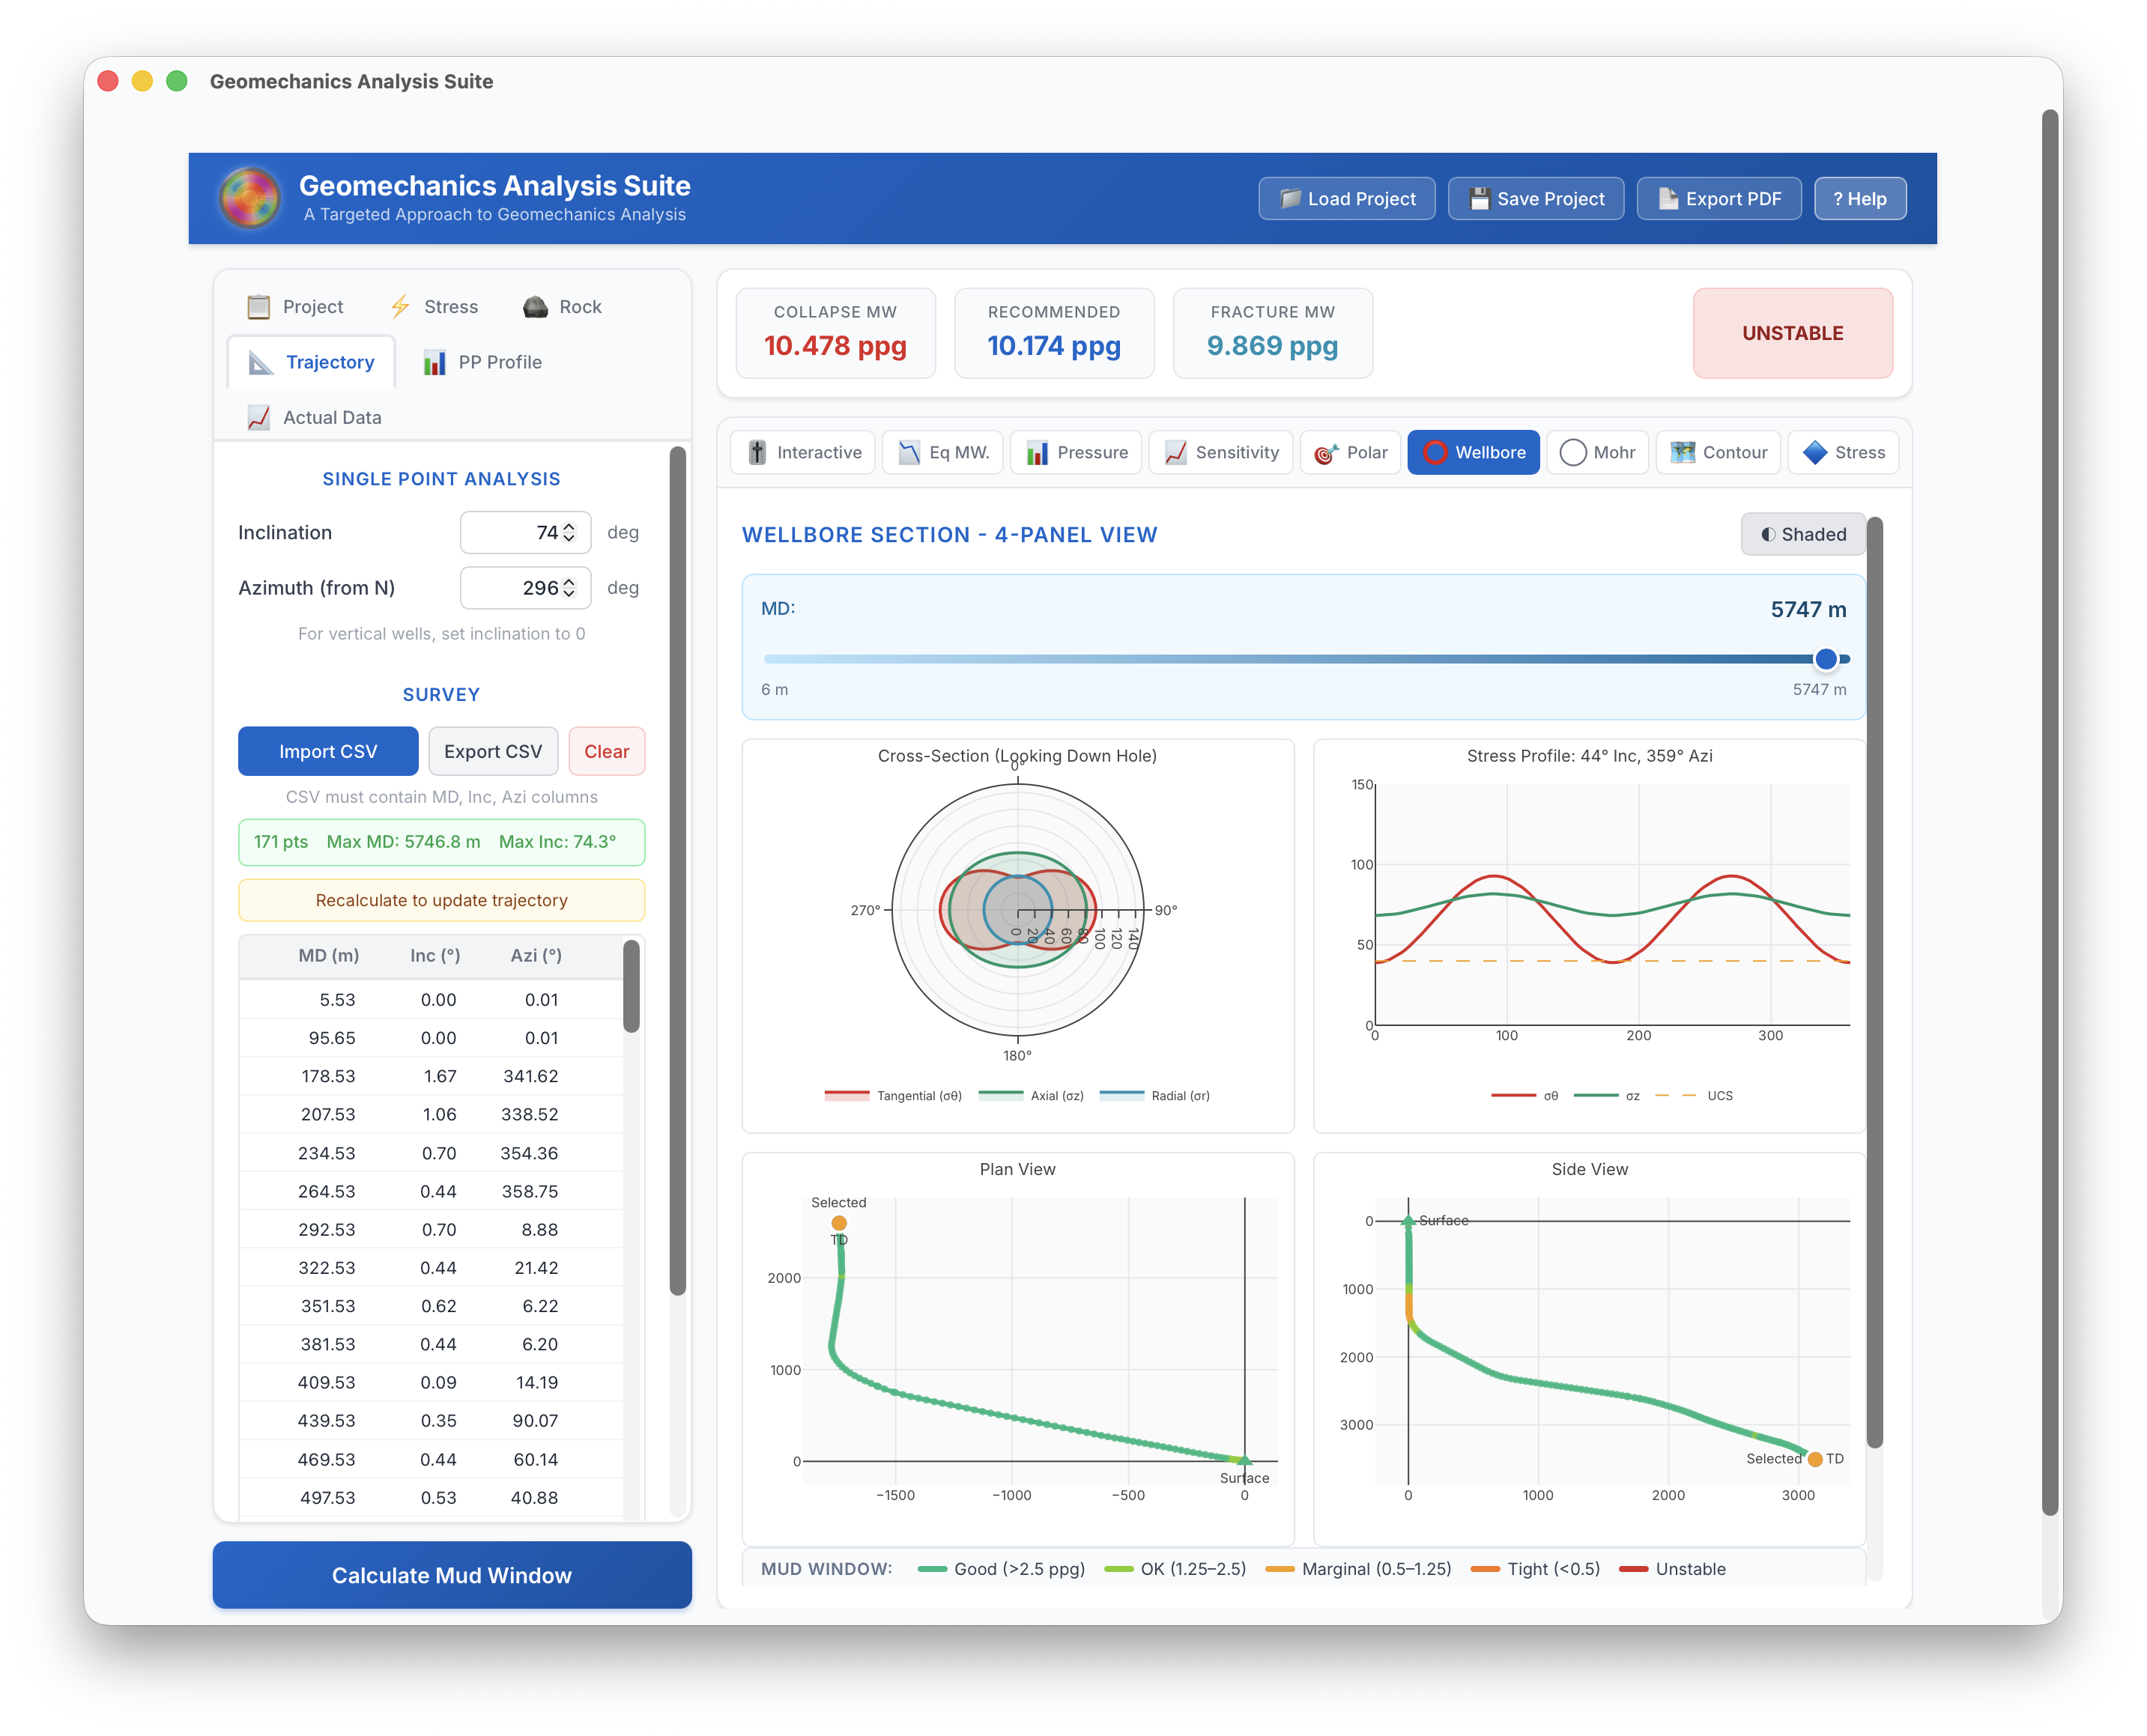Screen dimensions: 2147x1736
Task: Decrement the Azimuth value stepper
Action: (x=568, y=594)
